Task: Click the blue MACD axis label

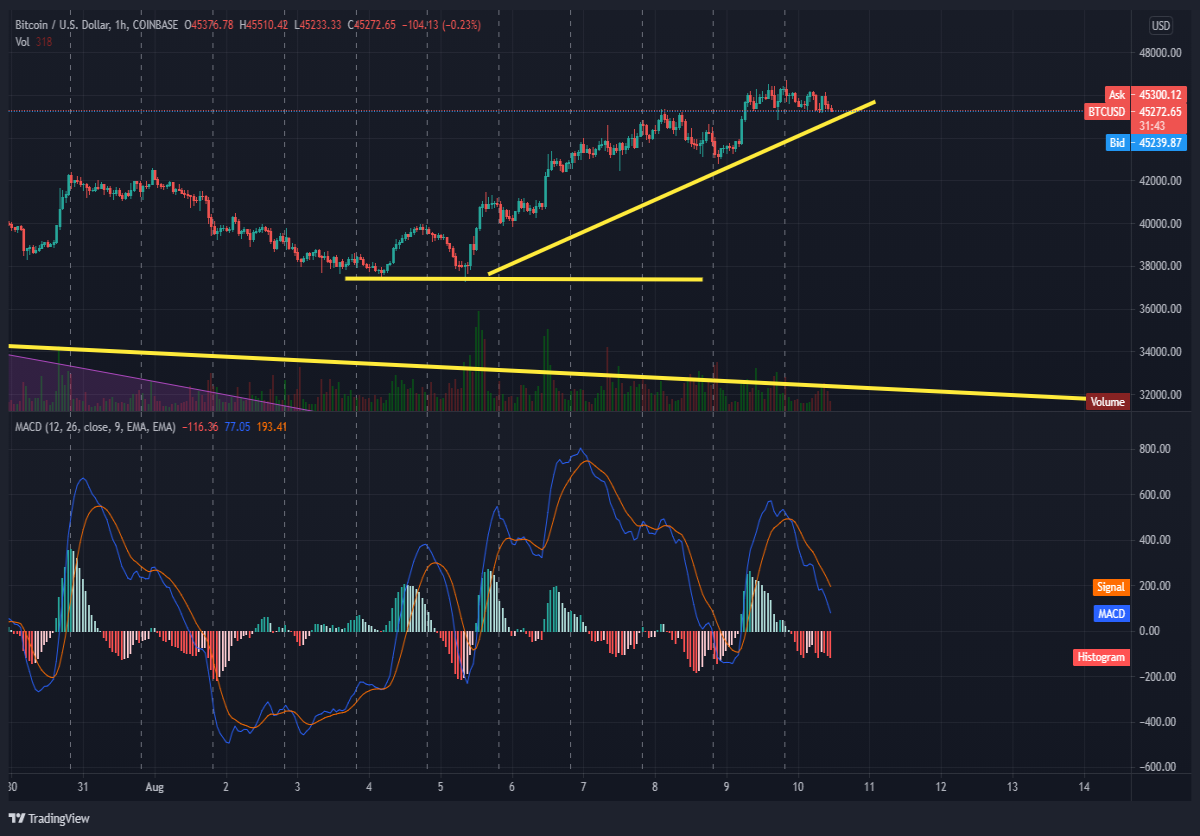Action: coord(1112,613)
